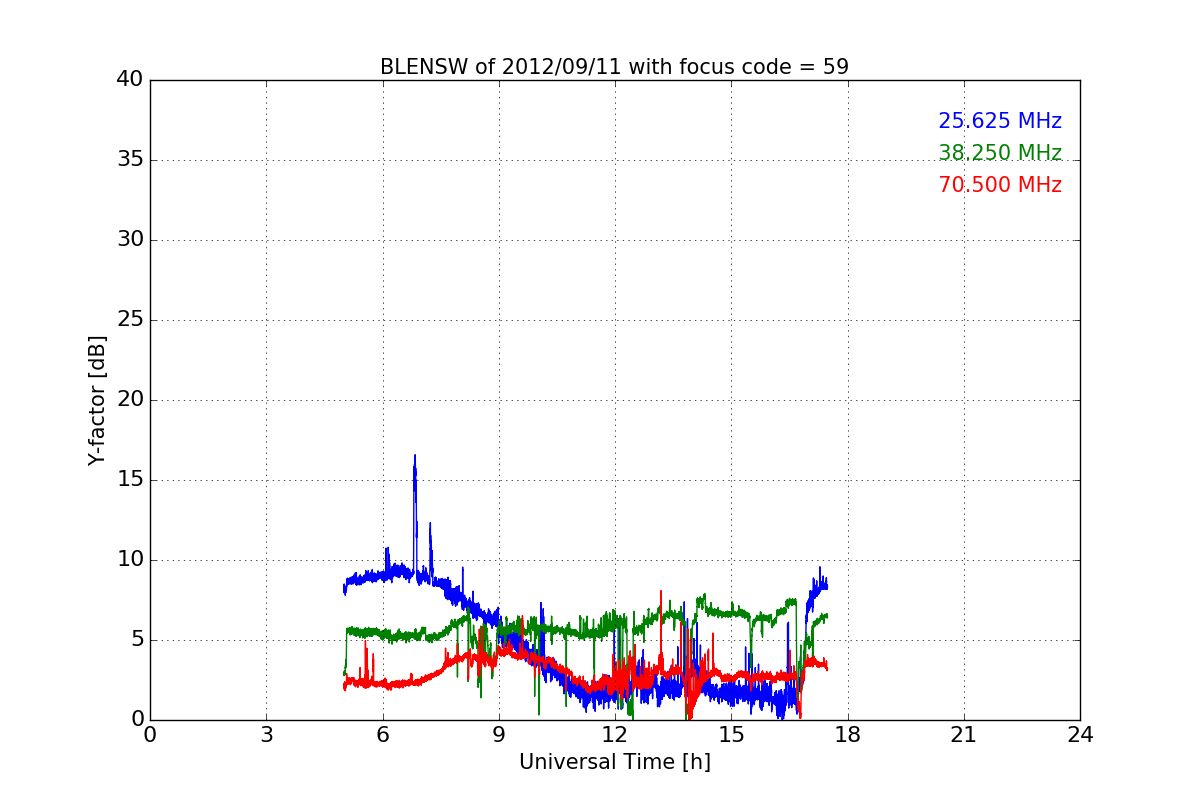Click x-axis tick label '21'
1200x800 pixels.
[x=964, y=735]
